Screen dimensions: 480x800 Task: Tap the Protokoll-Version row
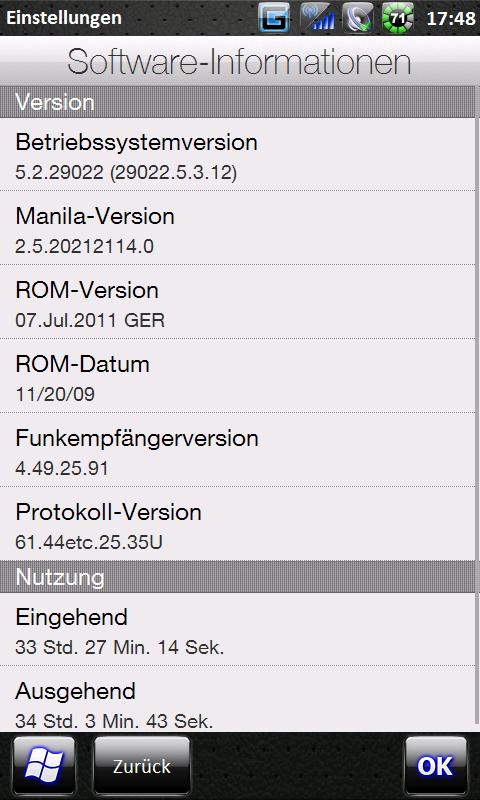(238, 523)
